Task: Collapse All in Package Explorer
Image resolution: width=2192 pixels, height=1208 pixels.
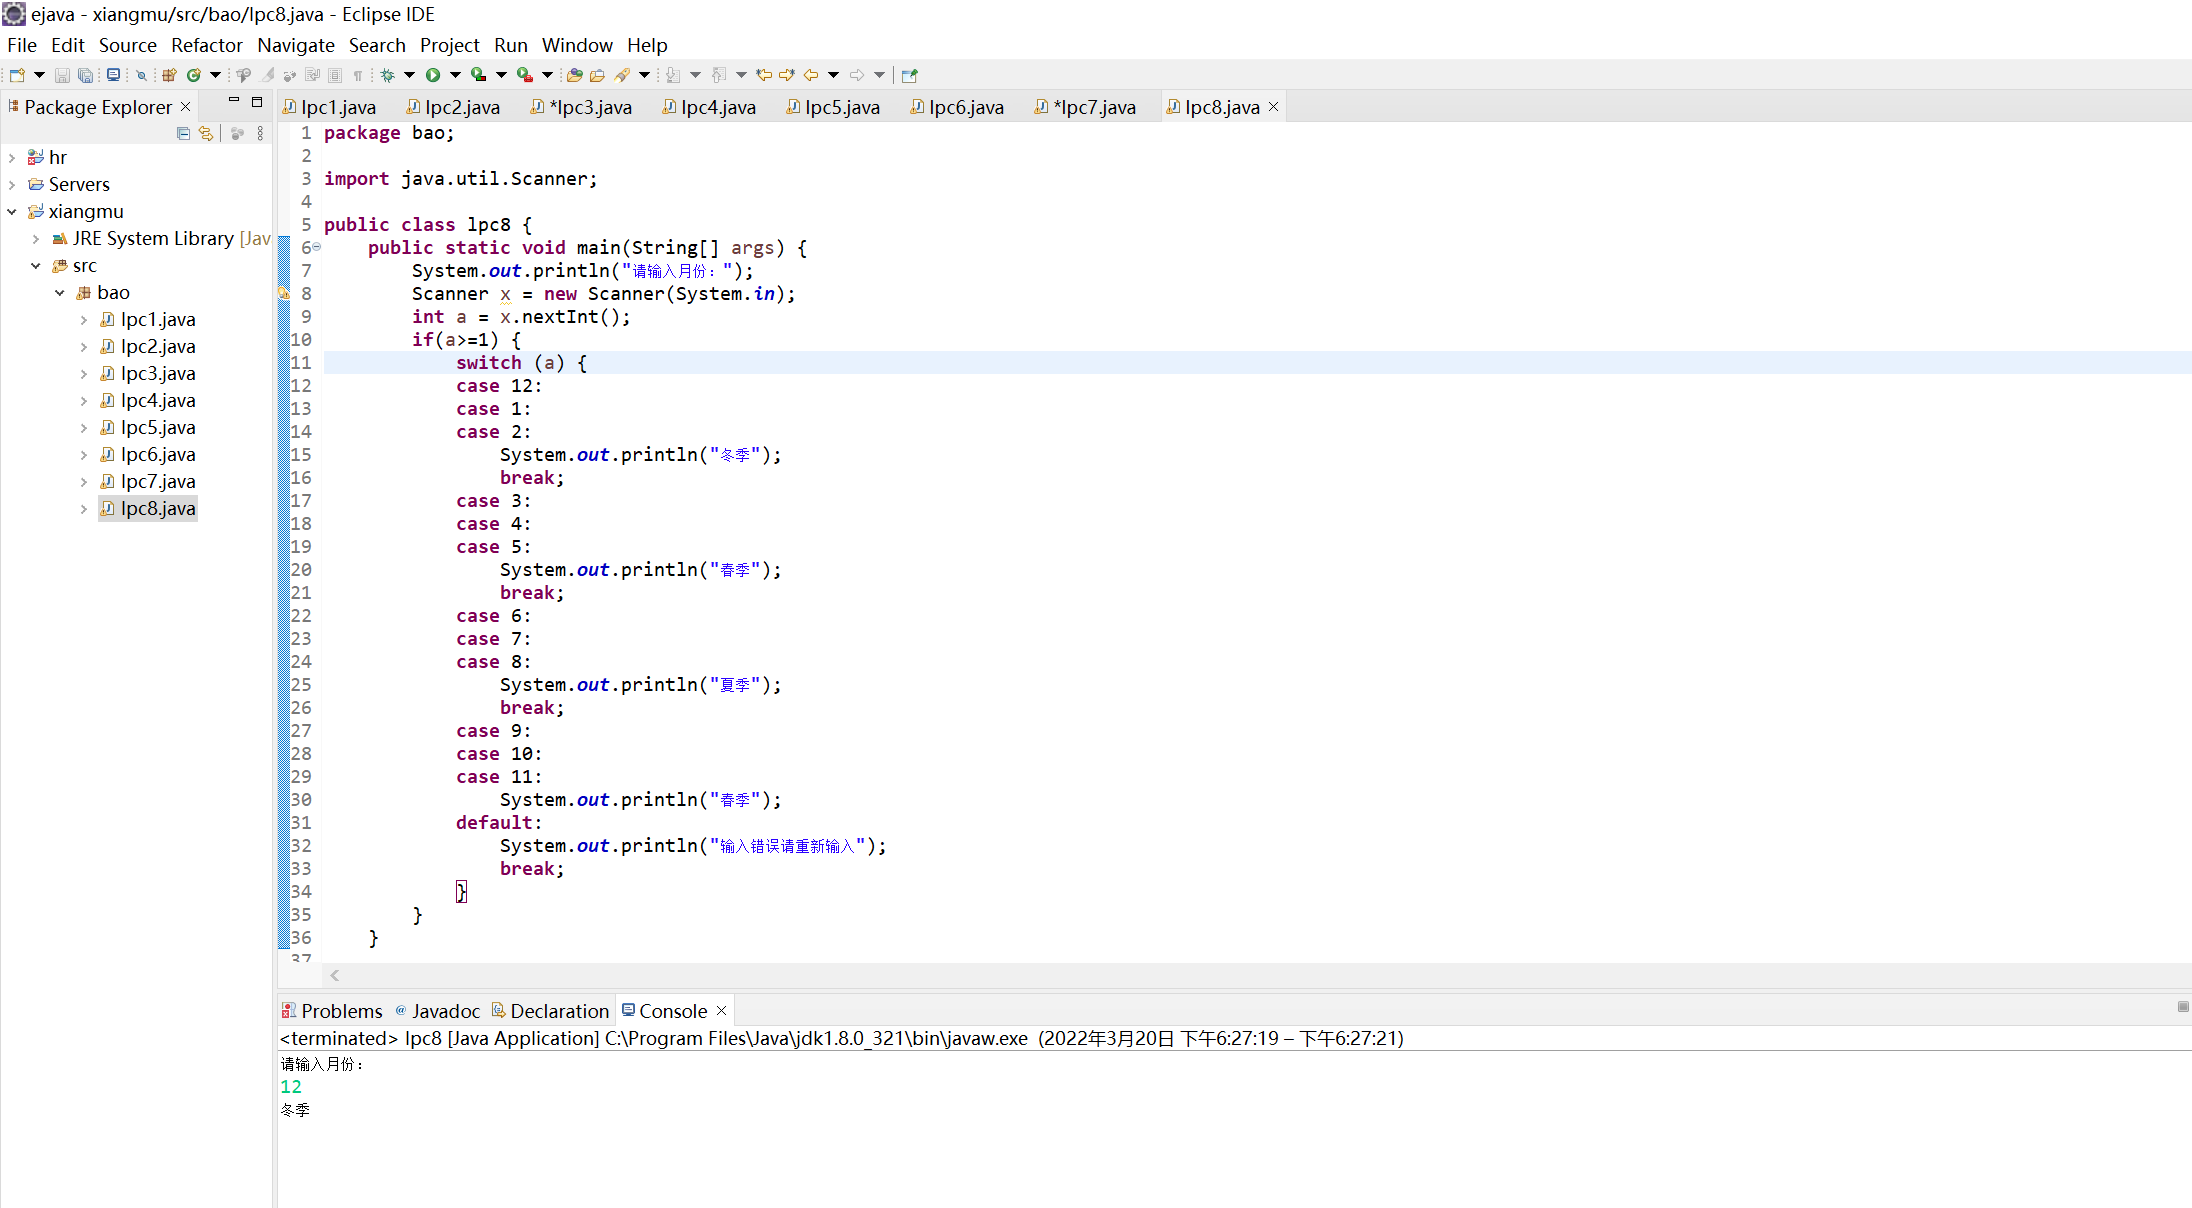Action: pyautogui.click(x=183, y=133)
